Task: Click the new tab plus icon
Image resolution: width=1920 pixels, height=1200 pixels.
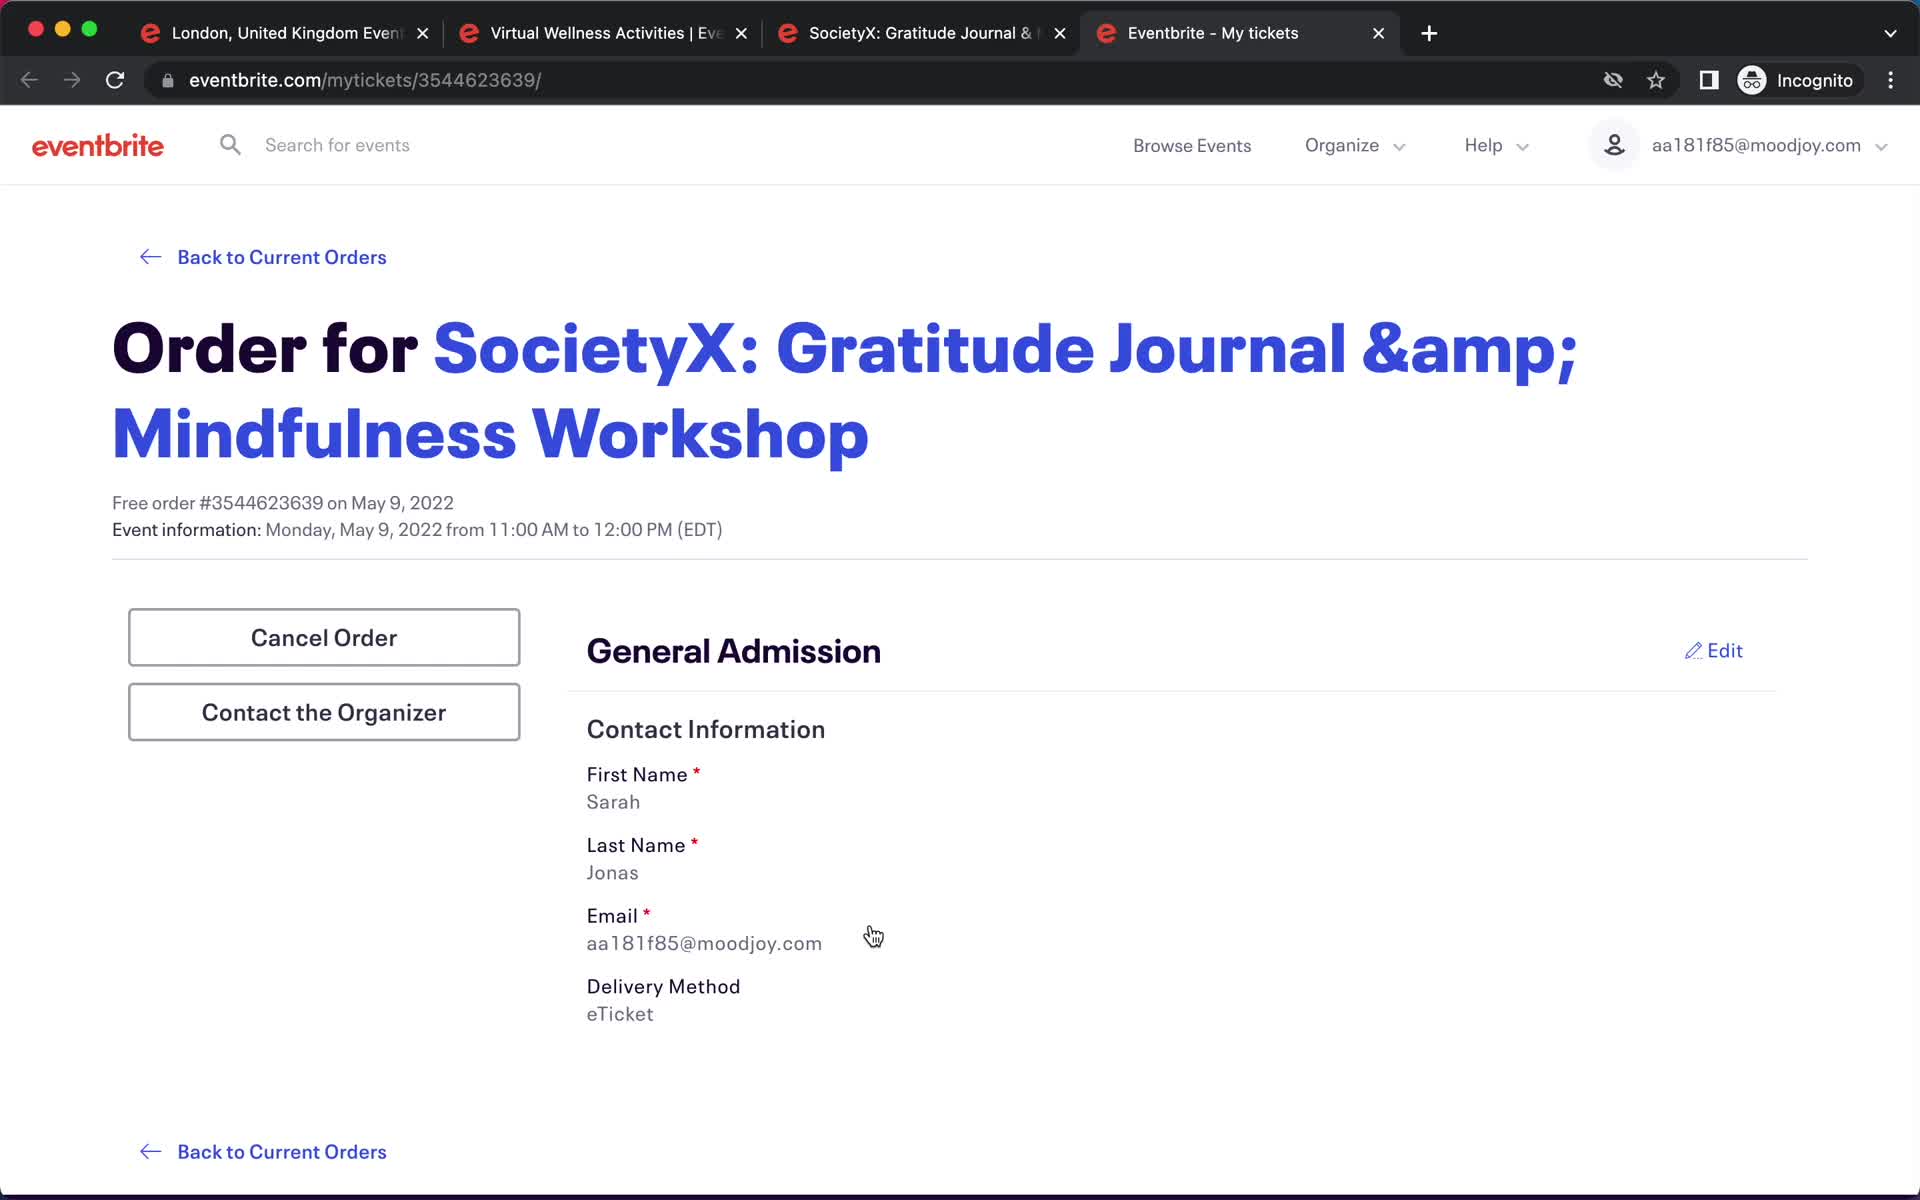Action: point(1428,32)
